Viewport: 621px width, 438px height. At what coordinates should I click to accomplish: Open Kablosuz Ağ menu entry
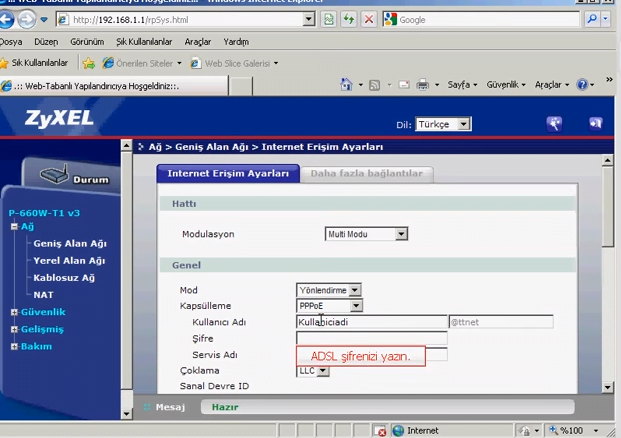64,278
